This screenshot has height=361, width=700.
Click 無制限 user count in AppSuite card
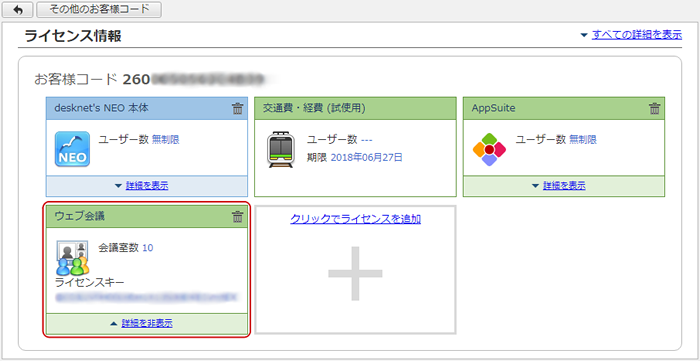583,140
